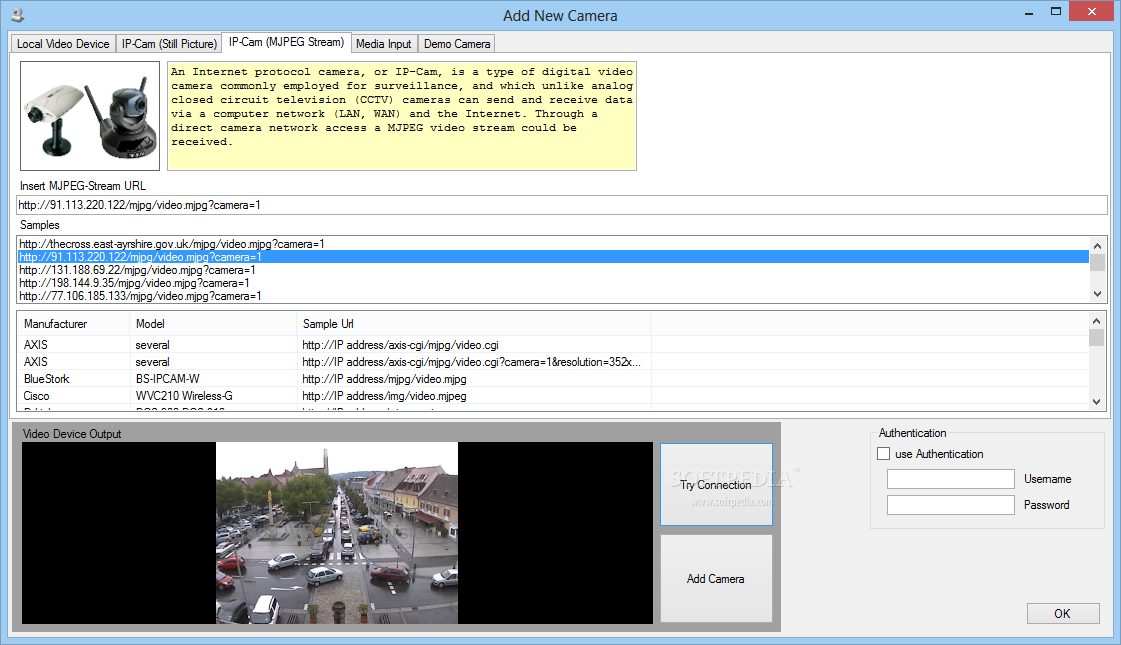Screen dimensions: 1121x645
Task: Click the BS-IPCAM-W model cell
Action: (x=168, y=379)
